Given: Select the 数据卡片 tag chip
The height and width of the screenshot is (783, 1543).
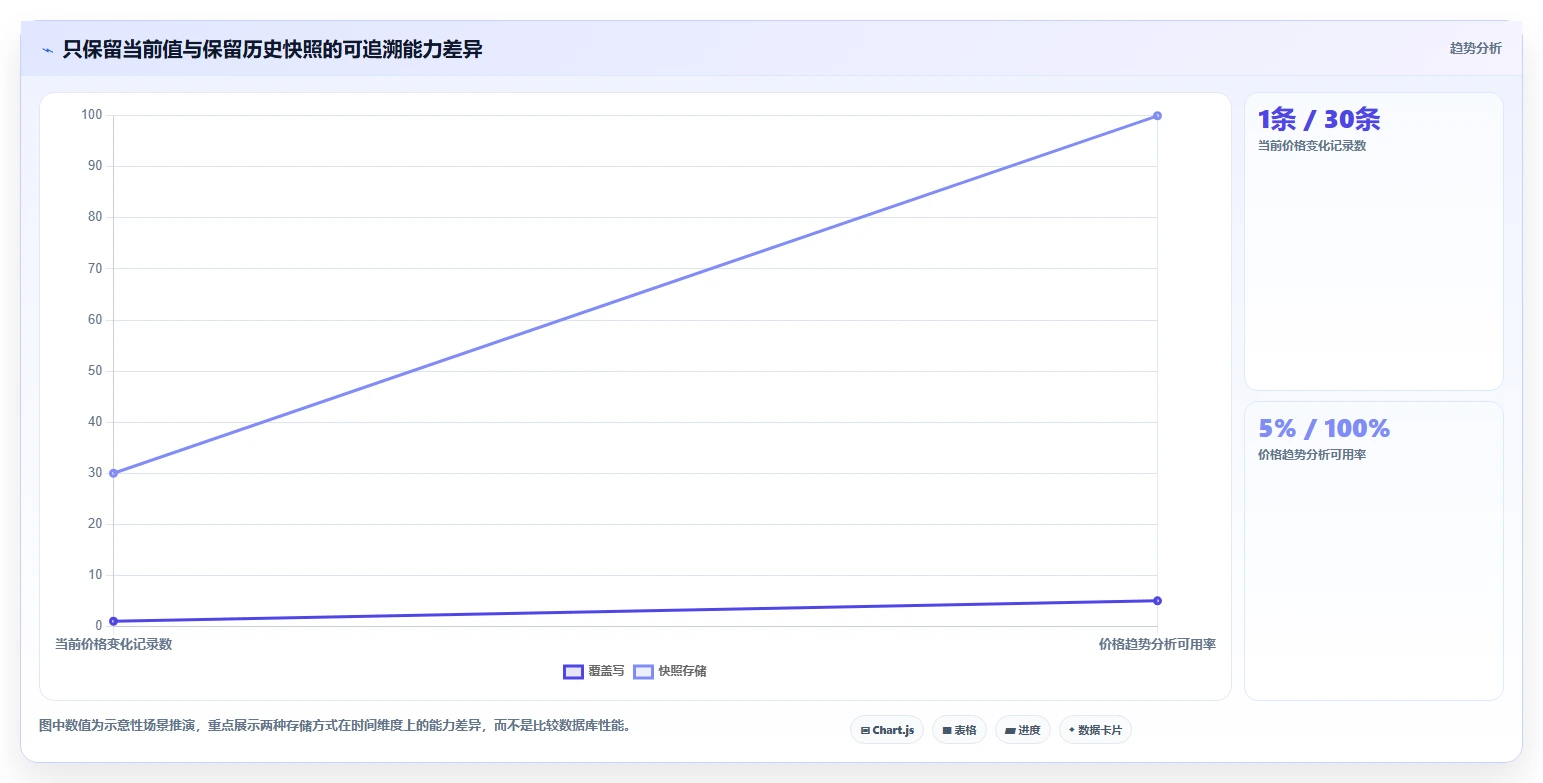Looking at the screenshot, I should pyautogui.click(x=1095, y=730).
